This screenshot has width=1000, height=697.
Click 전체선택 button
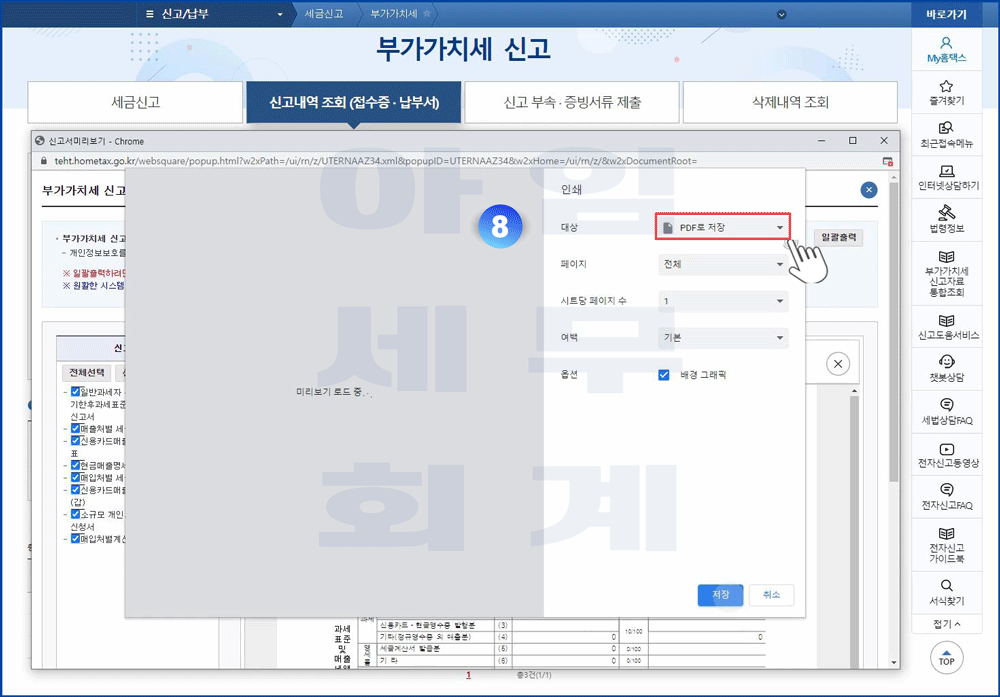tap(87, 372)
